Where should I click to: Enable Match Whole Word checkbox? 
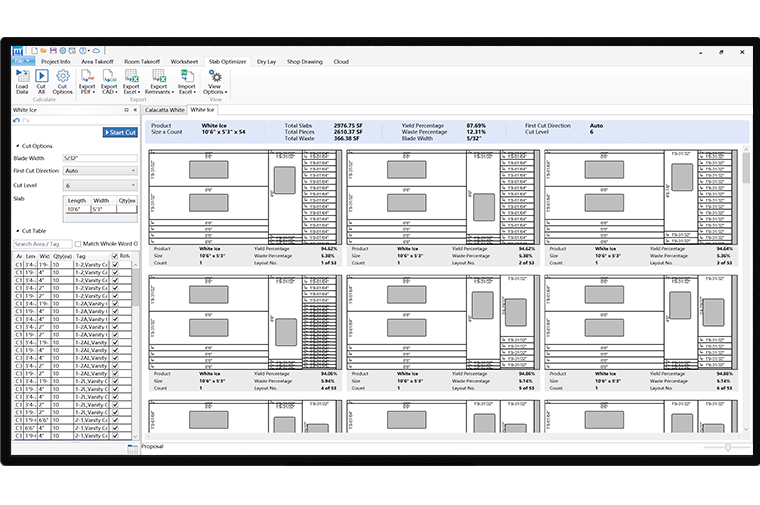click(x=79, y=244)
